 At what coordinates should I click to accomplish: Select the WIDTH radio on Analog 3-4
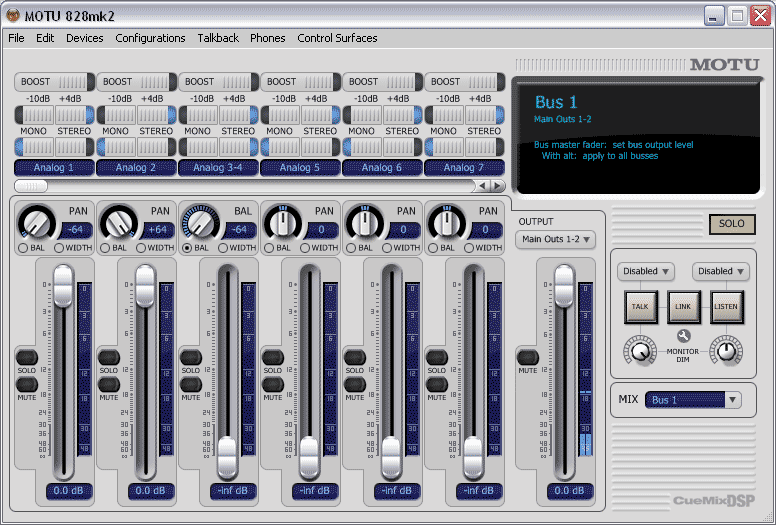(223, 248)
